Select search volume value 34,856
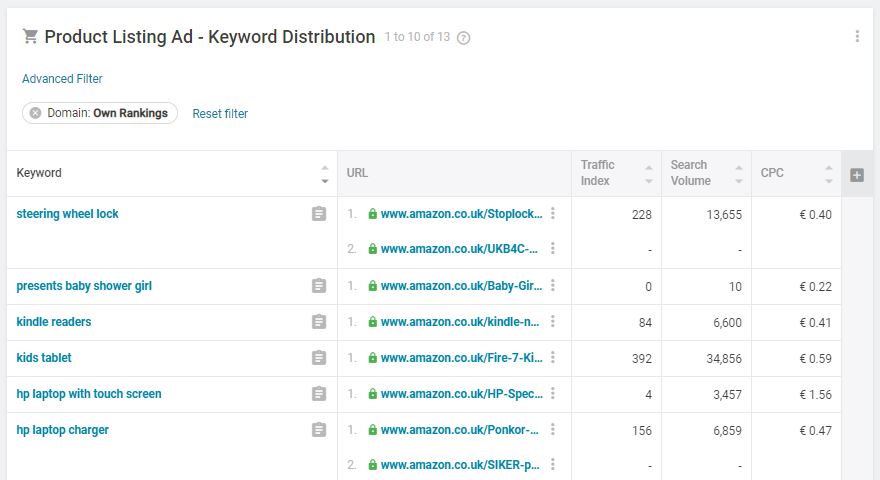Viewport: 880px width, 480px height. [x=724, y=358]
